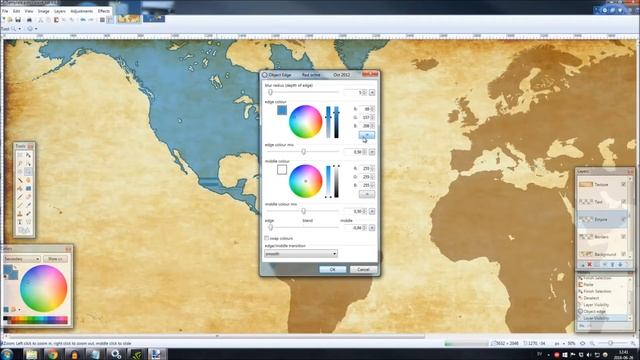
Task: Toggle Empire layer visibility checkbox
Action: [623, 219]
